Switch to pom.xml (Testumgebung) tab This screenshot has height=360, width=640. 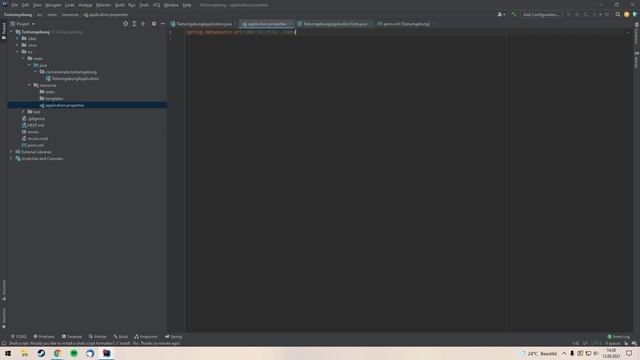click(406, 24)
